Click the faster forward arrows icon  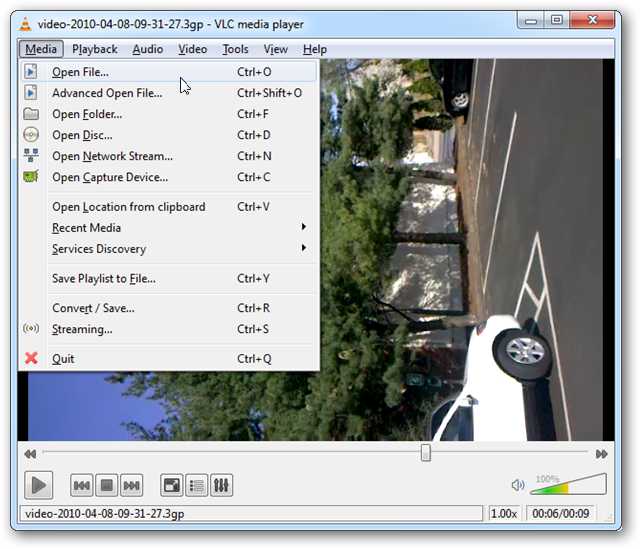(601, 454)
